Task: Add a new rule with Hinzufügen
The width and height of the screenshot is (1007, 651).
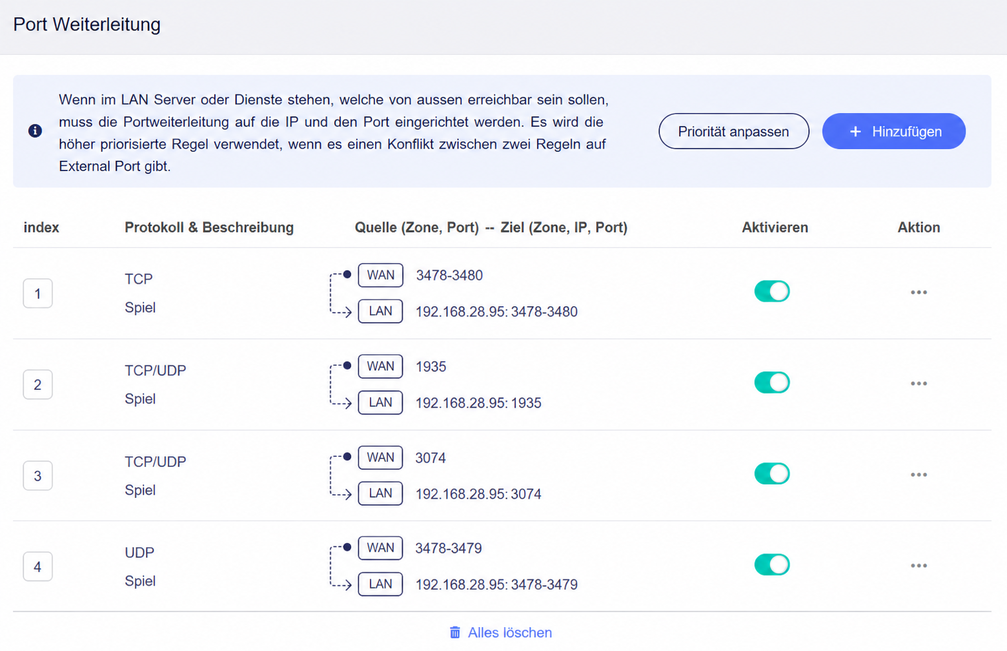Action: pos(894,132)
